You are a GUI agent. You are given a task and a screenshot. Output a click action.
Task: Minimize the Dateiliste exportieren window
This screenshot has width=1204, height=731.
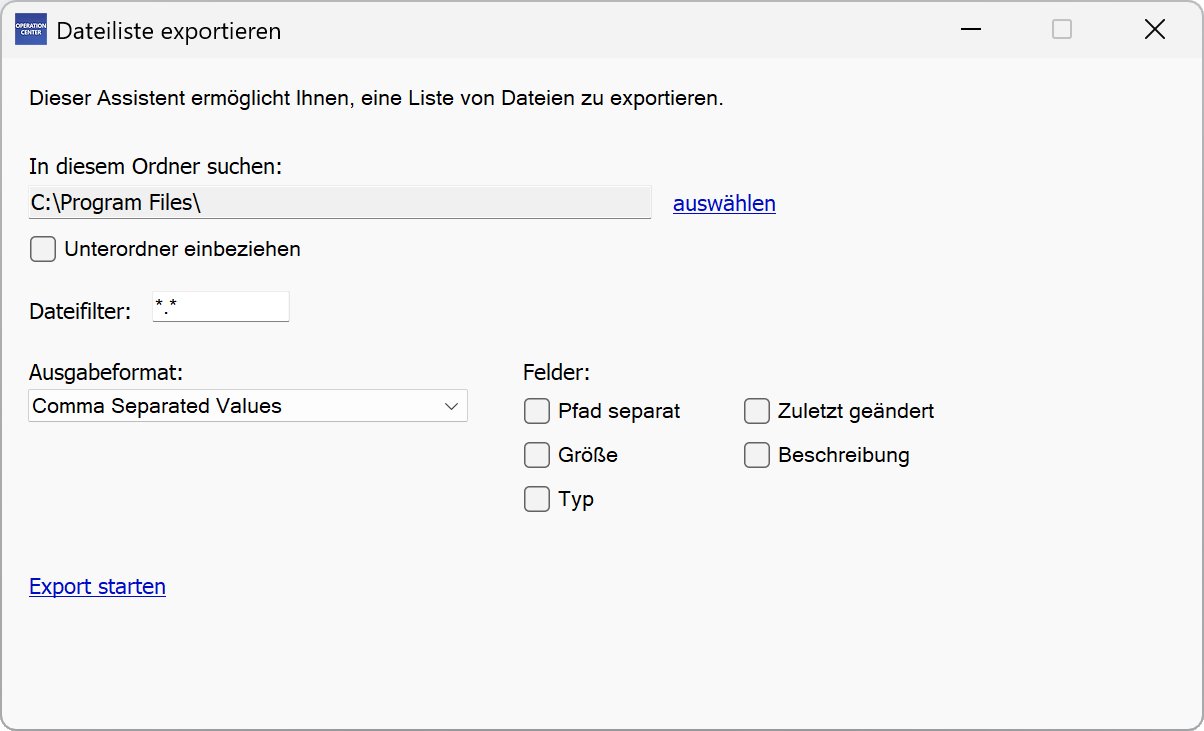(x=970, y=30)
